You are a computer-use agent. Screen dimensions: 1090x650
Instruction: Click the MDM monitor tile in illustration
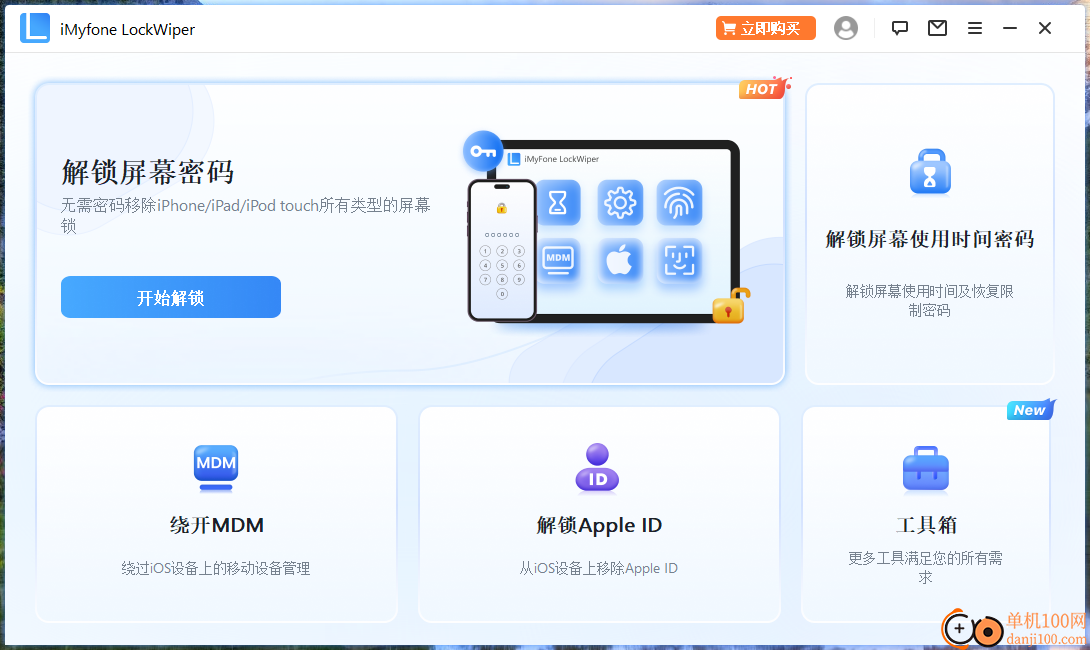pyautogui.click(x=558, y=261)
